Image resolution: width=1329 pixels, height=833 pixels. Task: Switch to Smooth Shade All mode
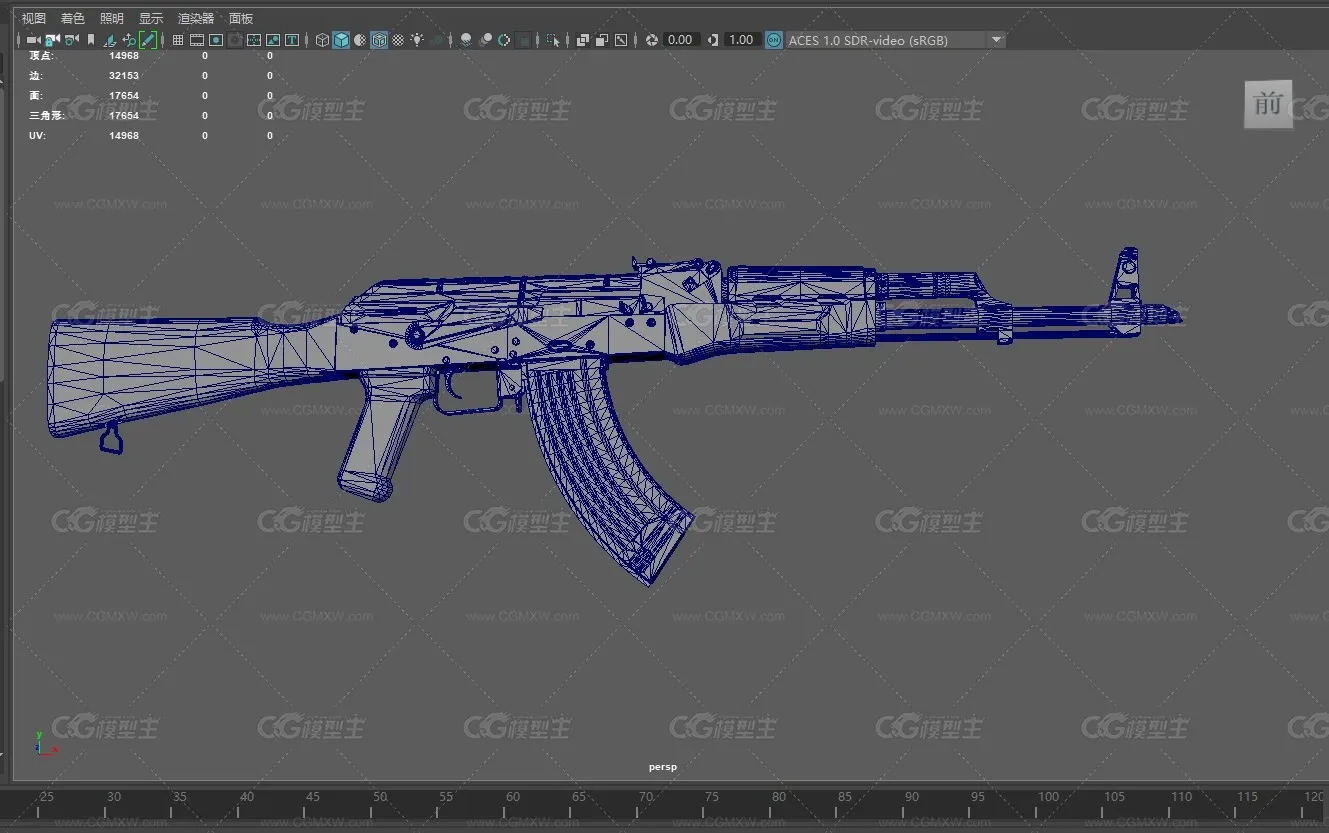pos(341,40)
